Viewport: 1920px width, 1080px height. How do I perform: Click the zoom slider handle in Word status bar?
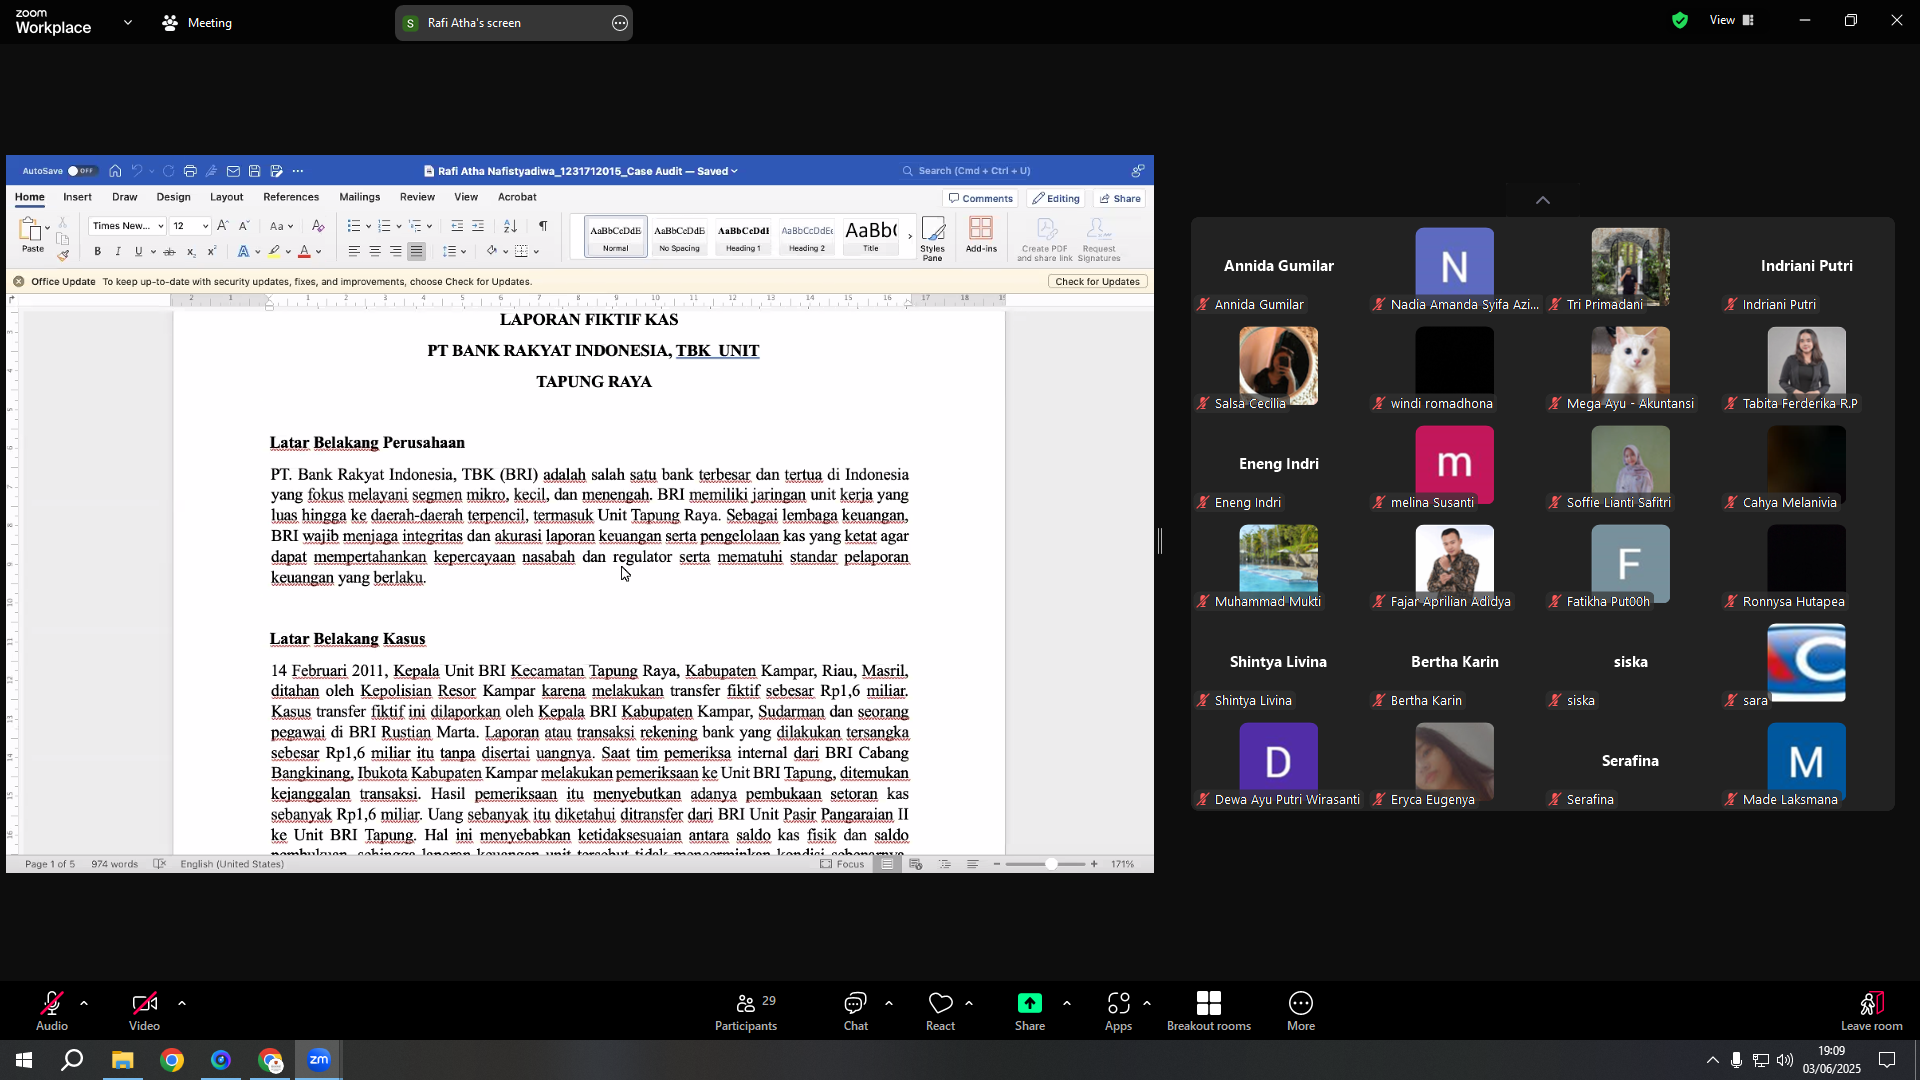point(1051,864)
